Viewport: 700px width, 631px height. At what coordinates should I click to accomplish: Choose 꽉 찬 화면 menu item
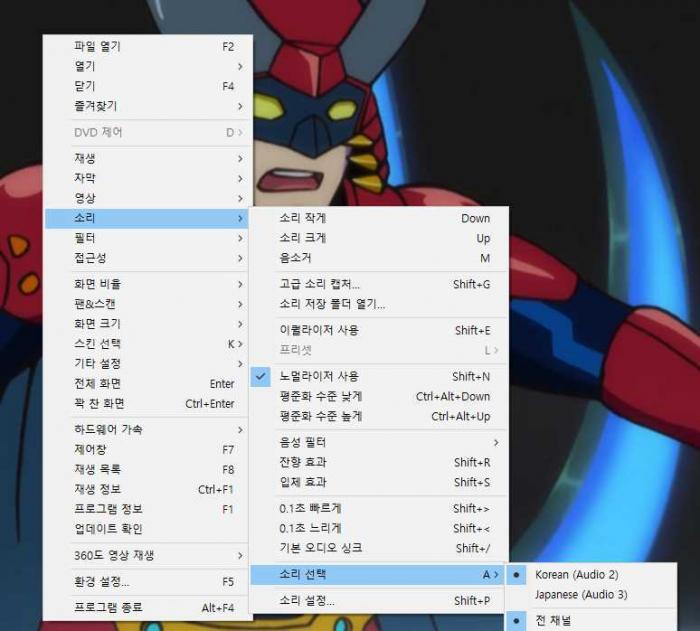click(x=147, y=404)
